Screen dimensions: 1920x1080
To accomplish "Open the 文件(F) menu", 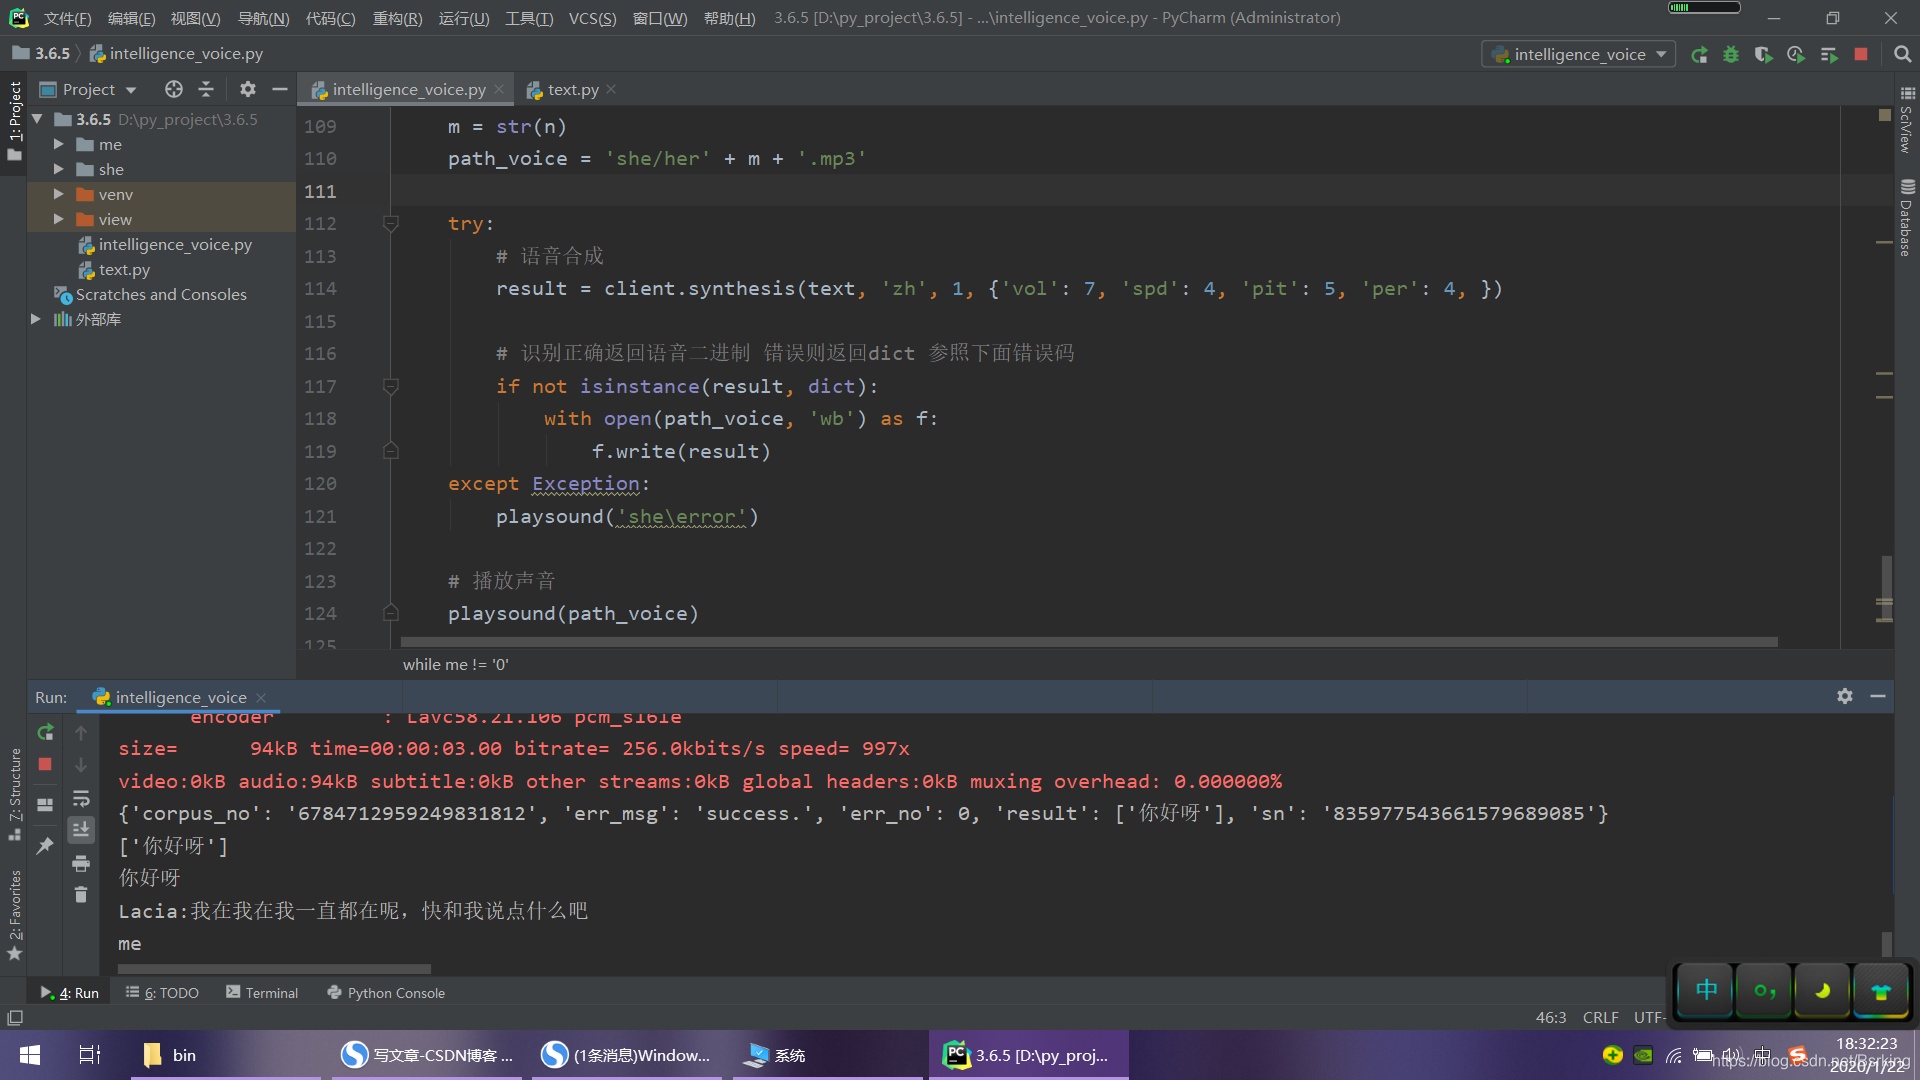I will 67,18.
